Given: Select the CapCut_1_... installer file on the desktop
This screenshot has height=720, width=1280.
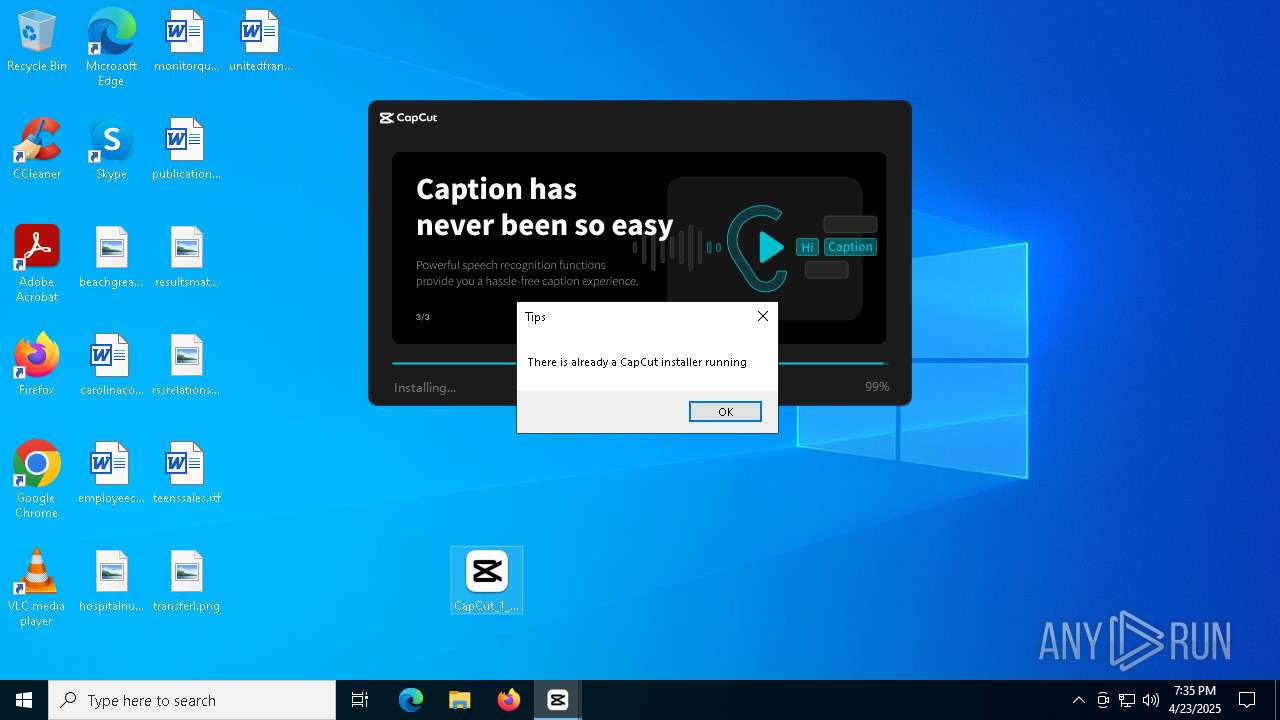Looking at the screenshot, I should tap(487, 580).
